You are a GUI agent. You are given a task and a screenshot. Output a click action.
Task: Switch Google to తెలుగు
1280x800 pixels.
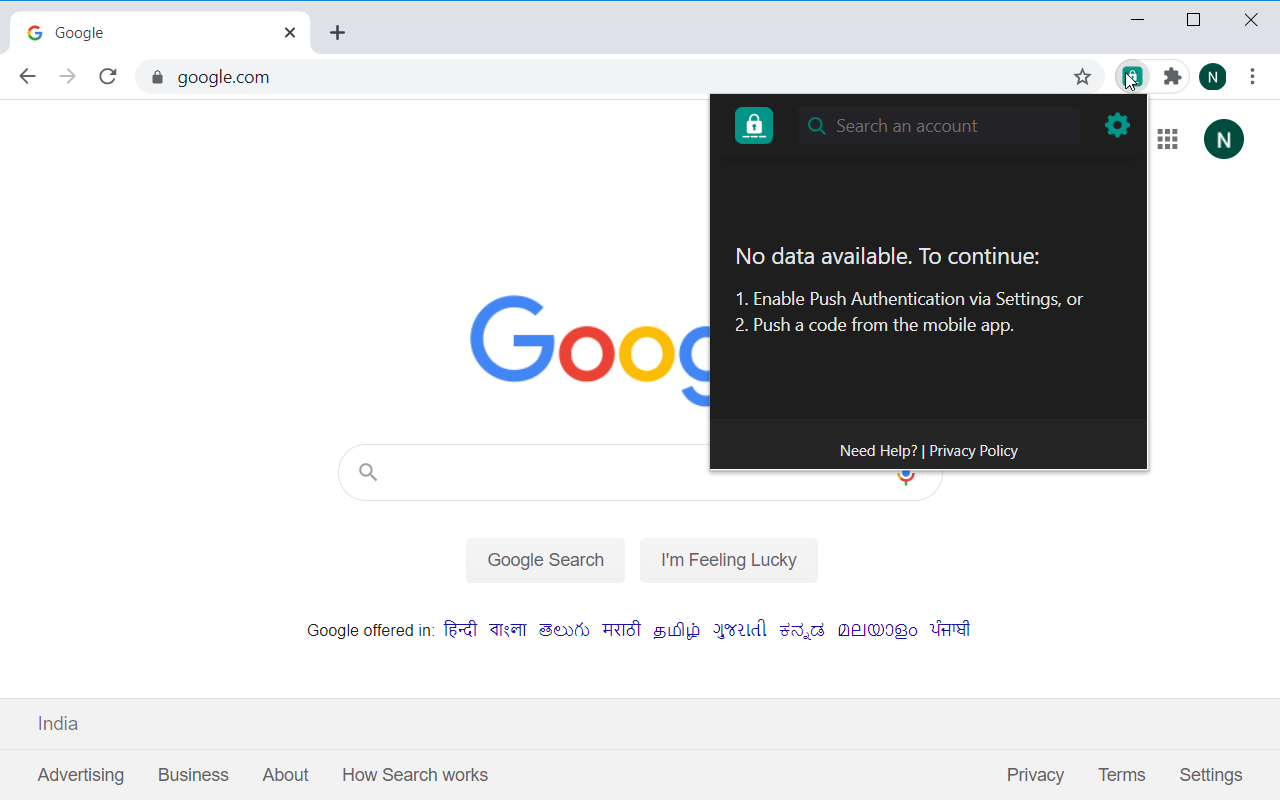(x=564, y=630)
